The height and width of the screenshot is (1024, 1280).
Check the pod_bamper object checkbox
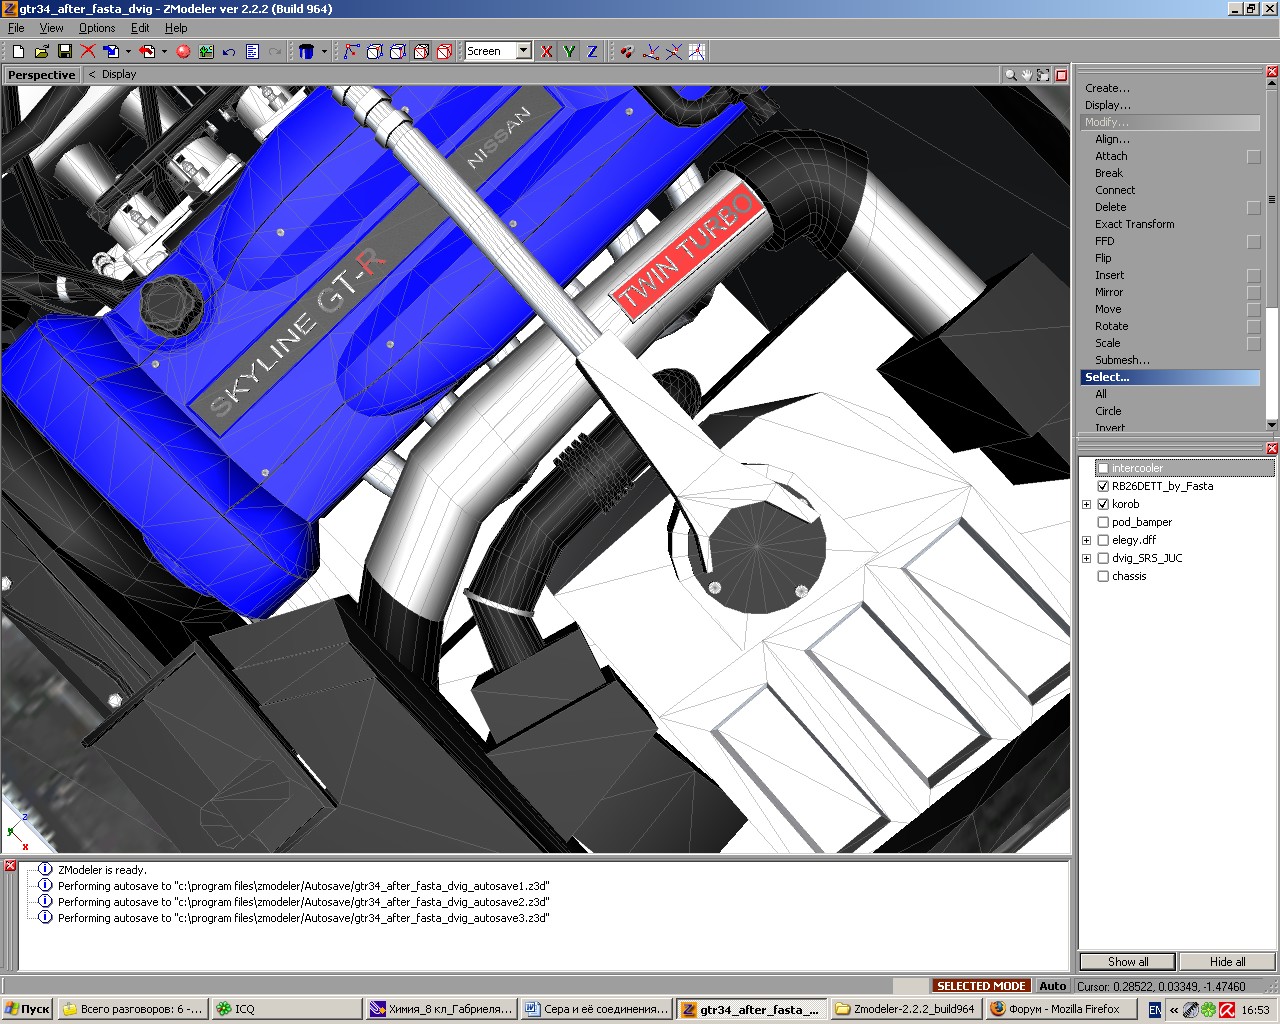tap(1103, 522)
